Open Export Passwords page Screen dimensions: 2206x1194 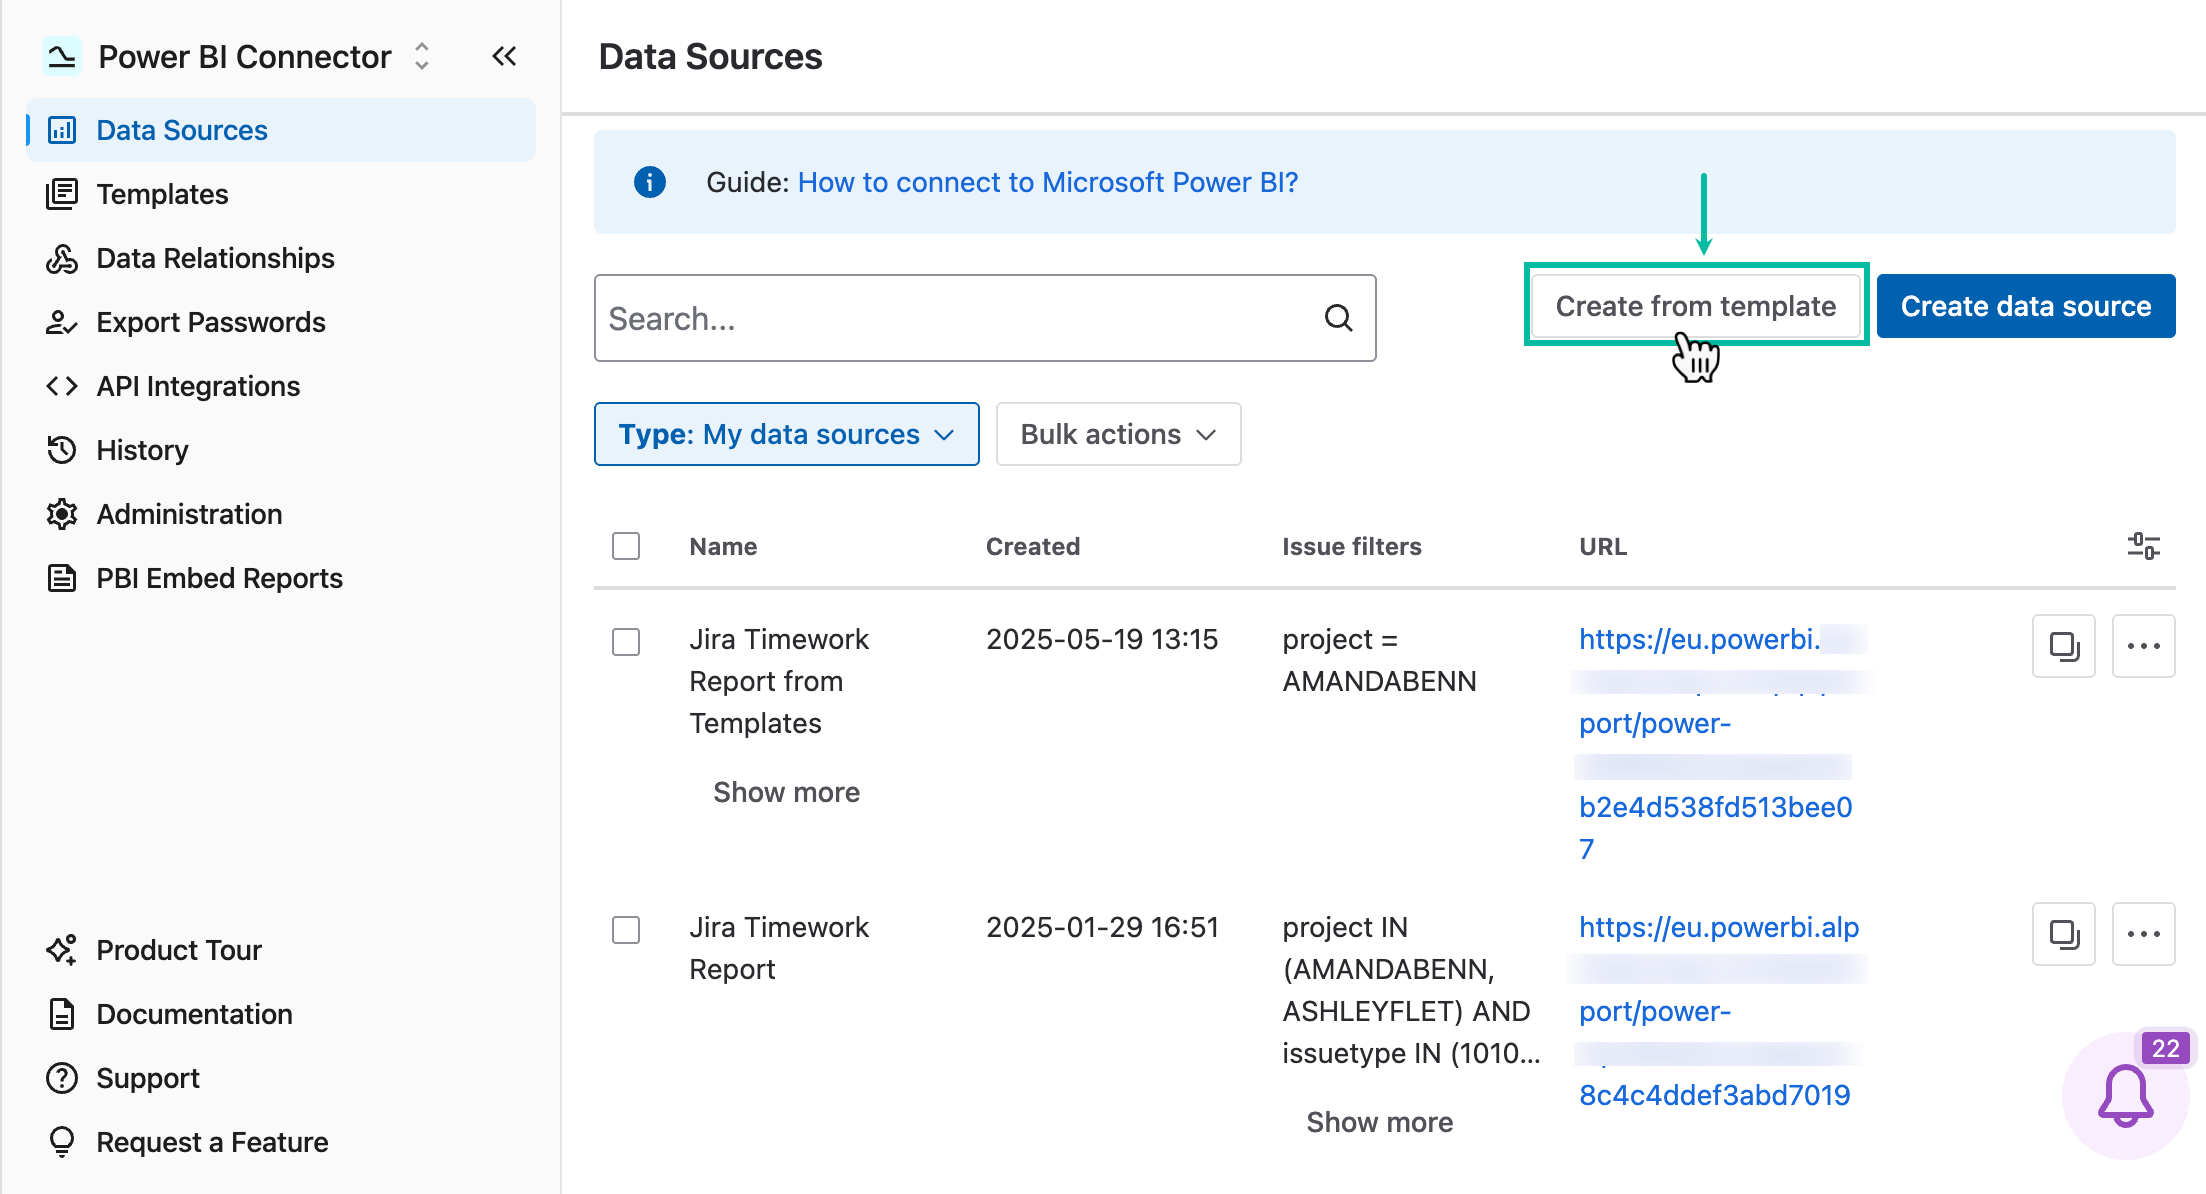pyautogui.click(x=281, y=322)
